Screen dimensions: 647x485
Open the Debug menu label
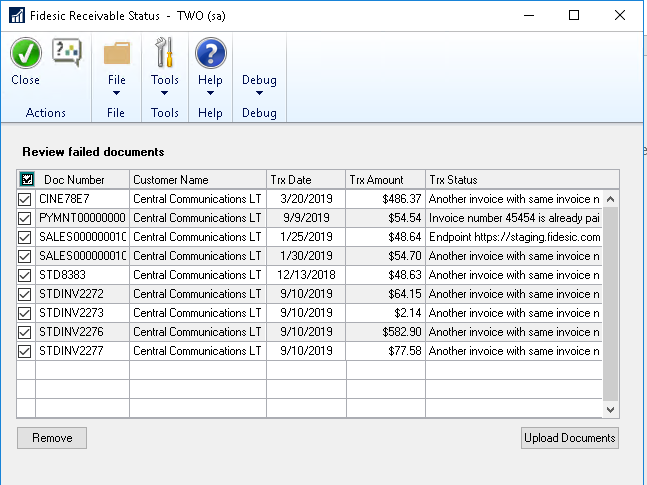tap(259, 80)
